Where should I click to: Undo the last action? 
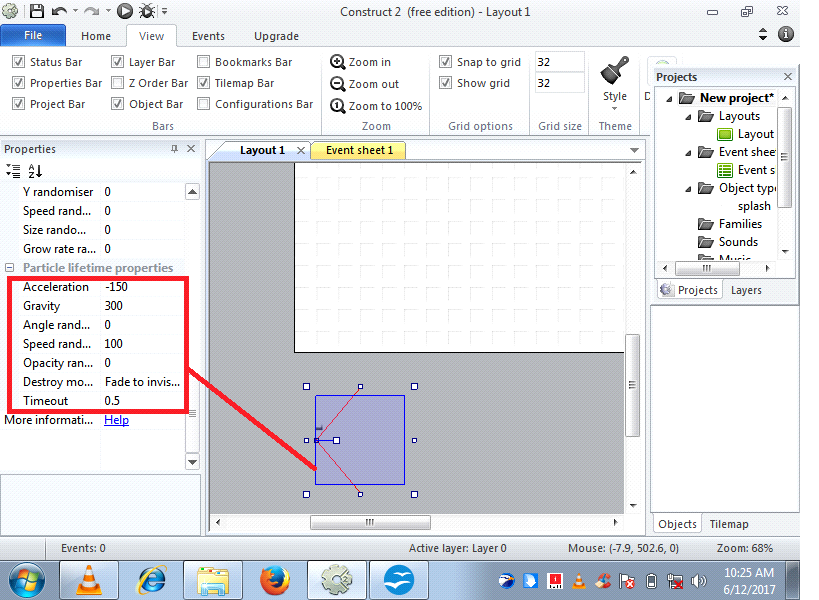58,11
